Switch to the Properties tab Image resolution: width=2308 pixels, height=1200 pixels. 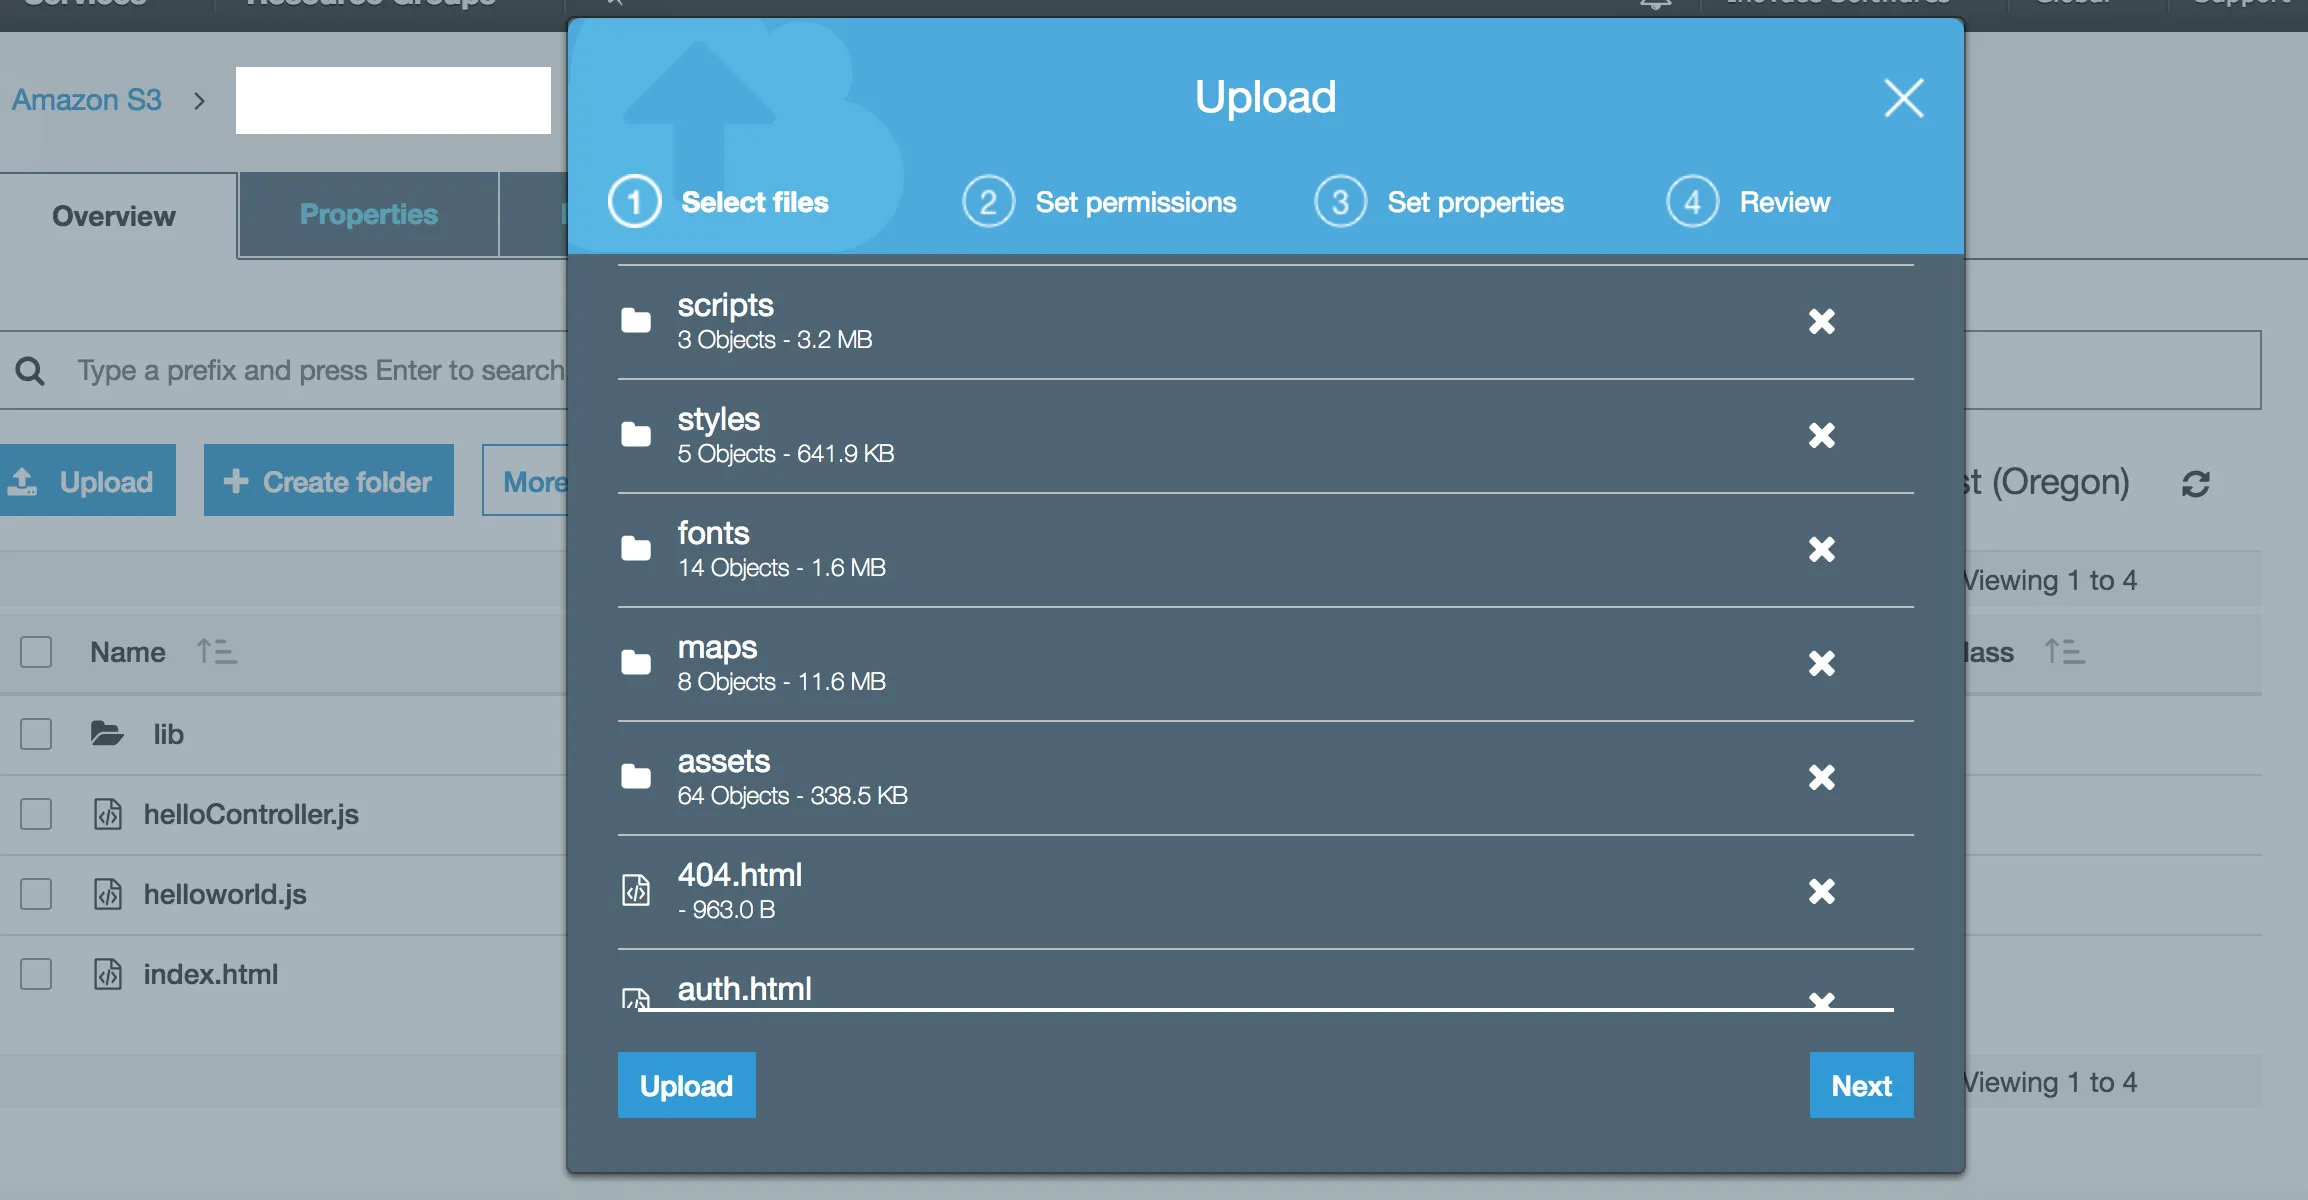368,215
